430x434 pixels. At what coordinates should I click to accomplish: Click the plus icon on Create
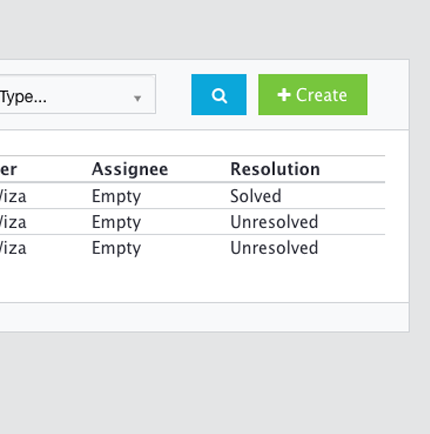tap(284, 95)
